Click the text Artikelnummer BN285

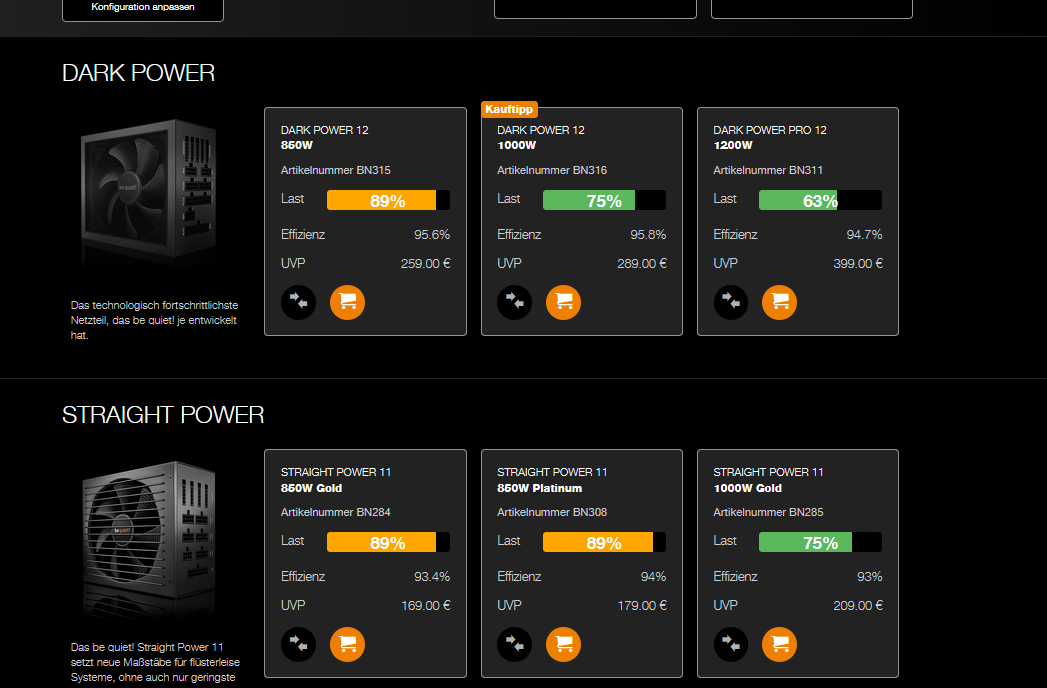tap(769, 512)
